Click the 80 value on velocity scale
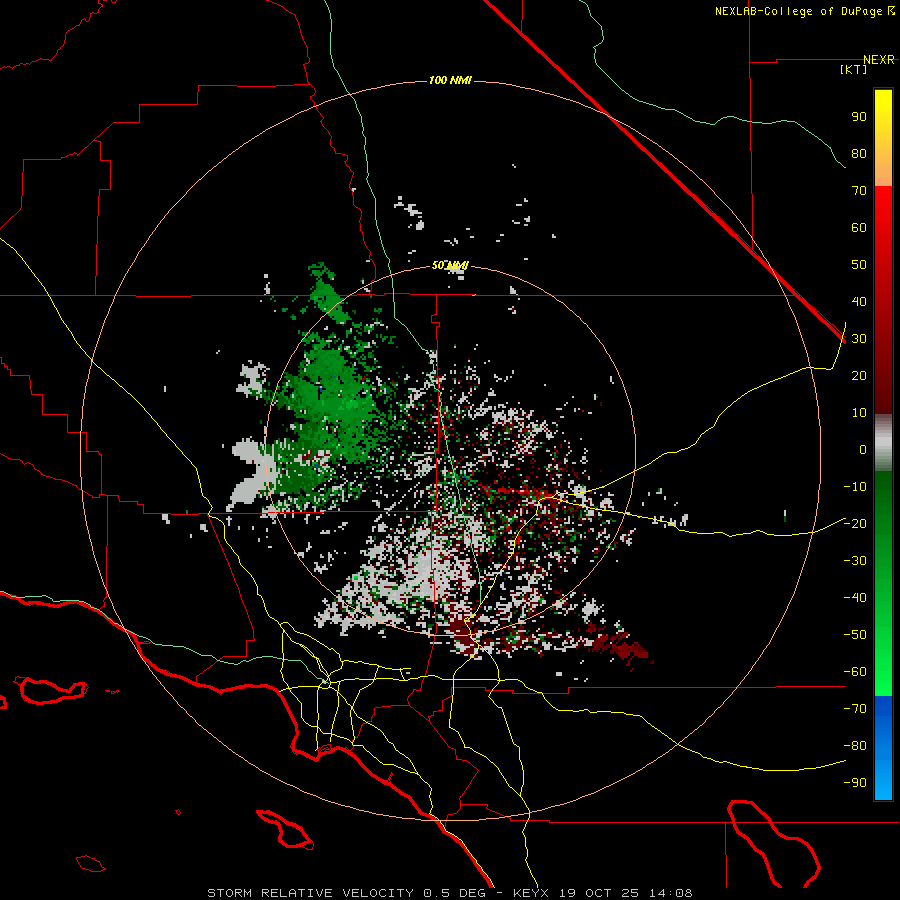 [859, 154]
